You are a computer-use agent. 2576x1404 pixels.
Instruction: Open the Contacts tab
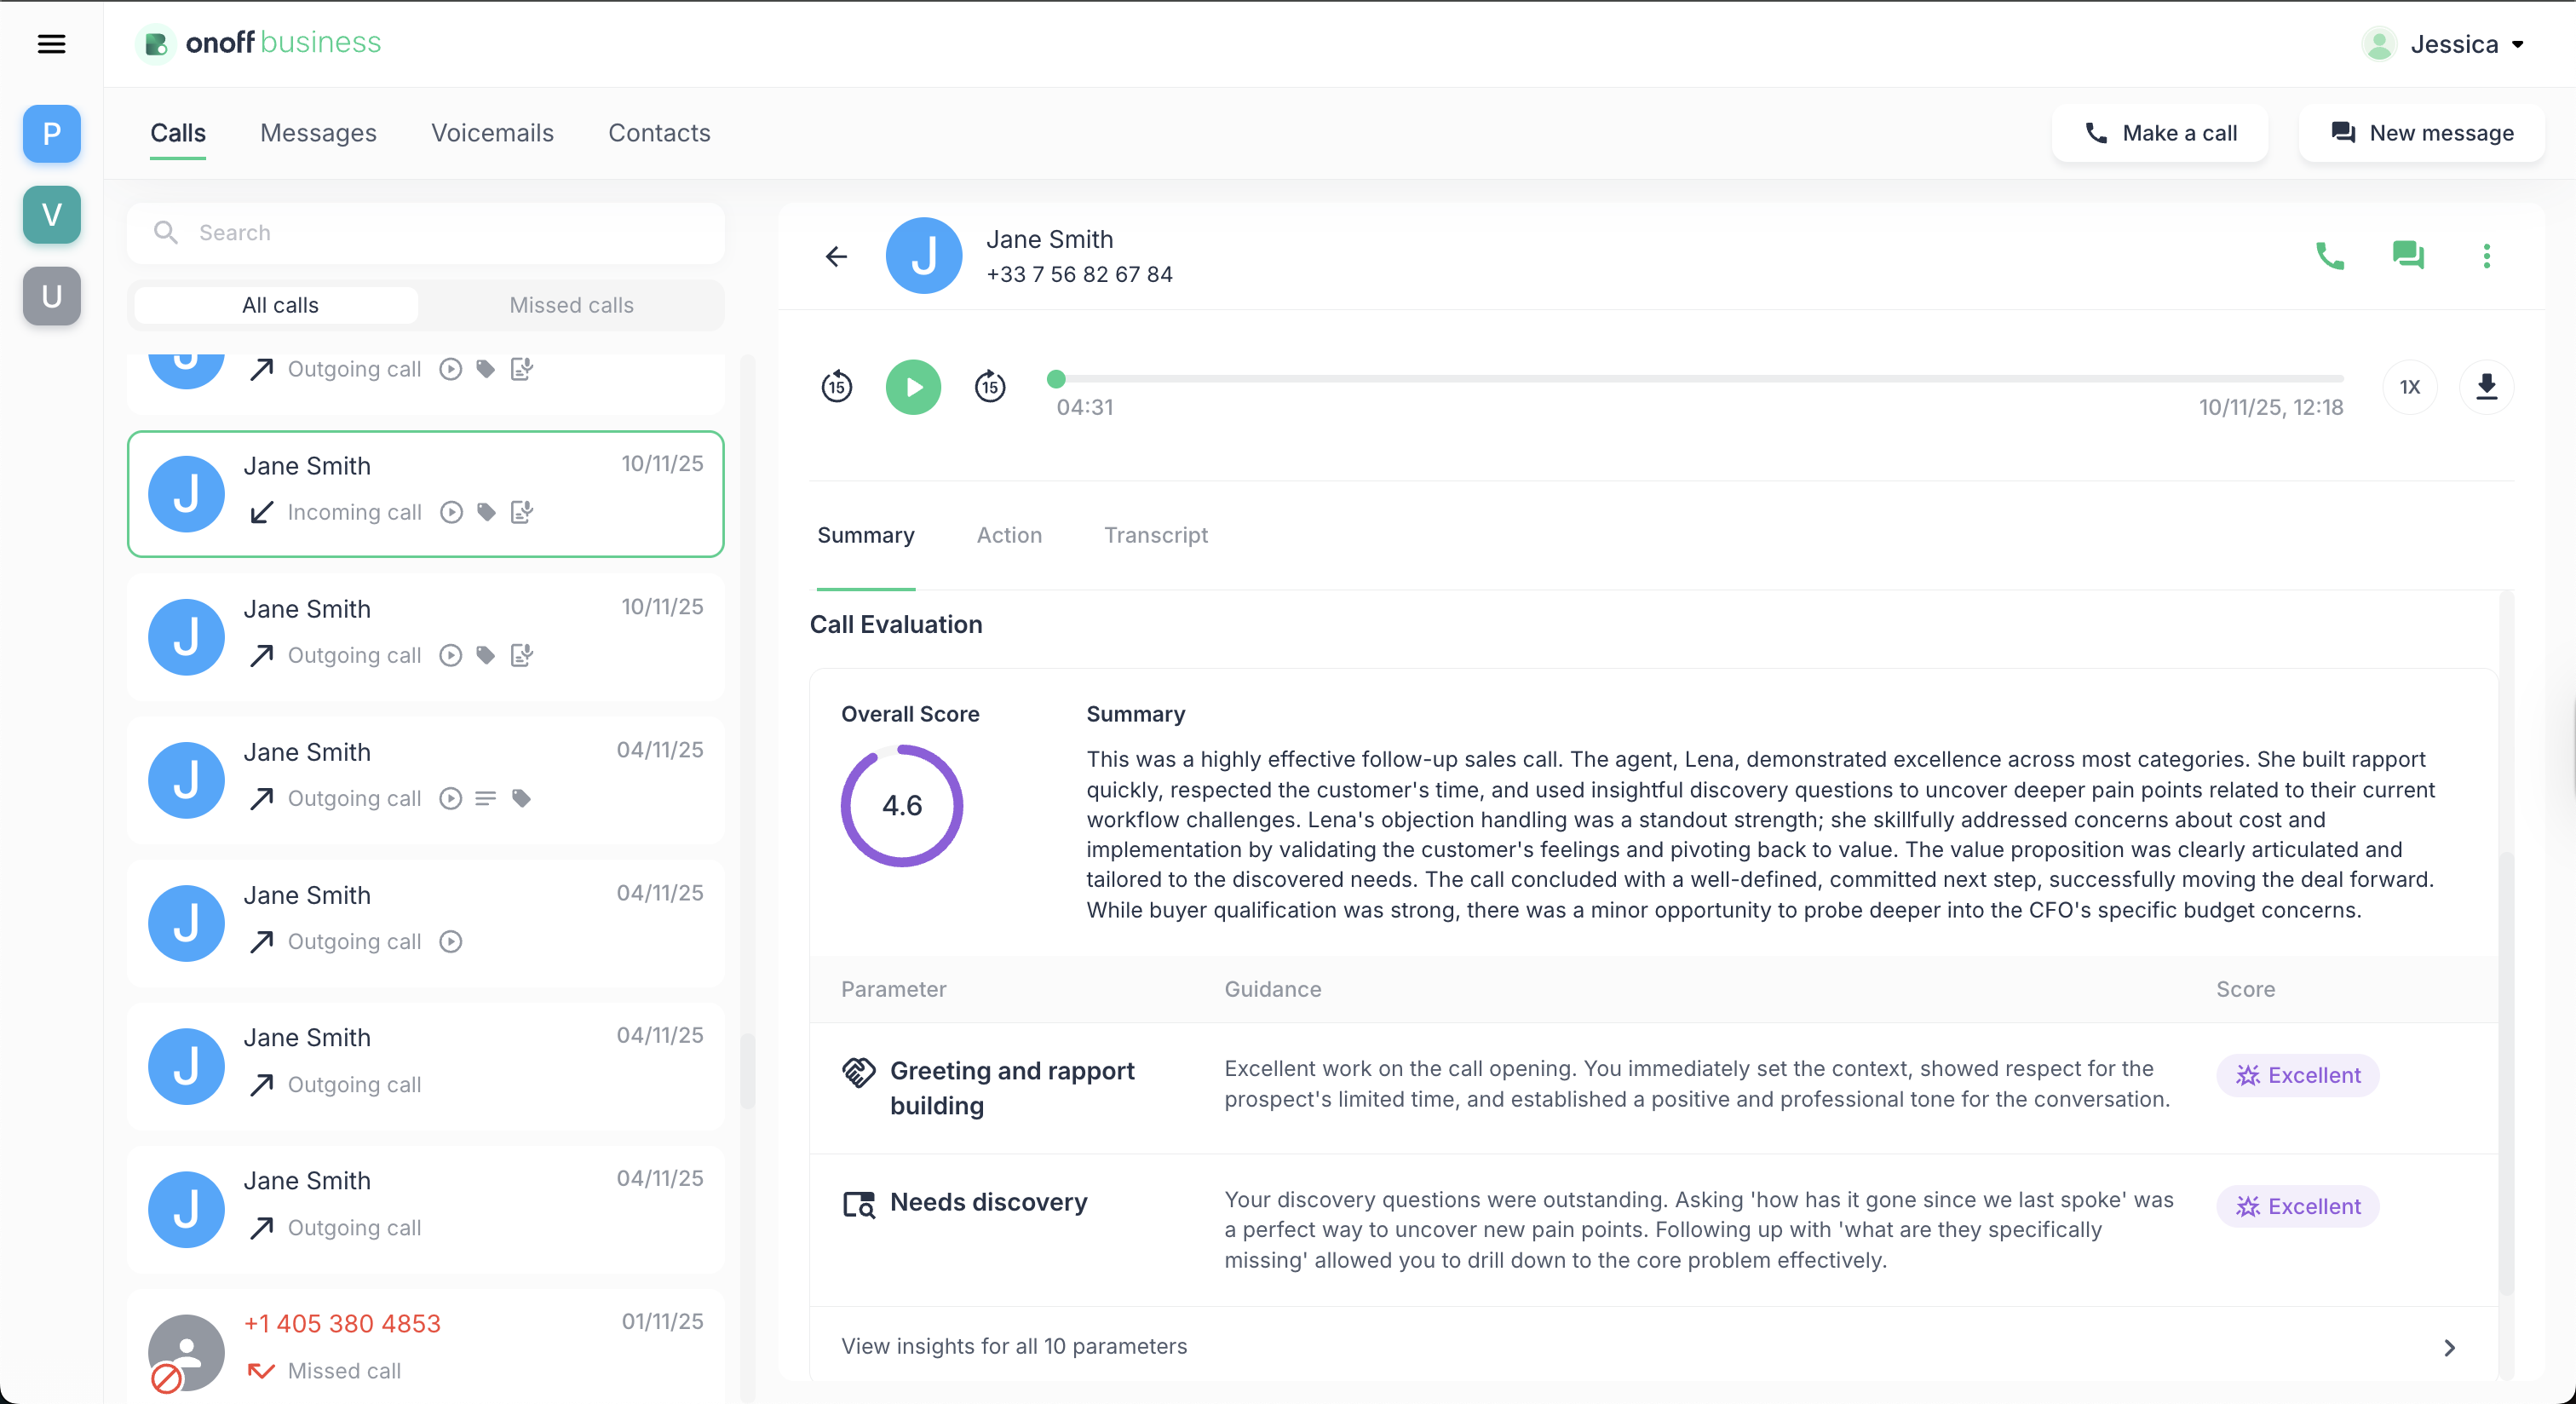[x=659, y=133]
